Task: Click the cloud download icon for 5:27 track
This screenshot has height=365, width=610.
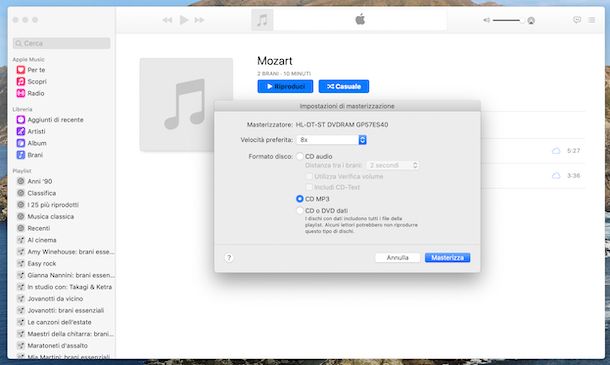Action: coord(556,151)
